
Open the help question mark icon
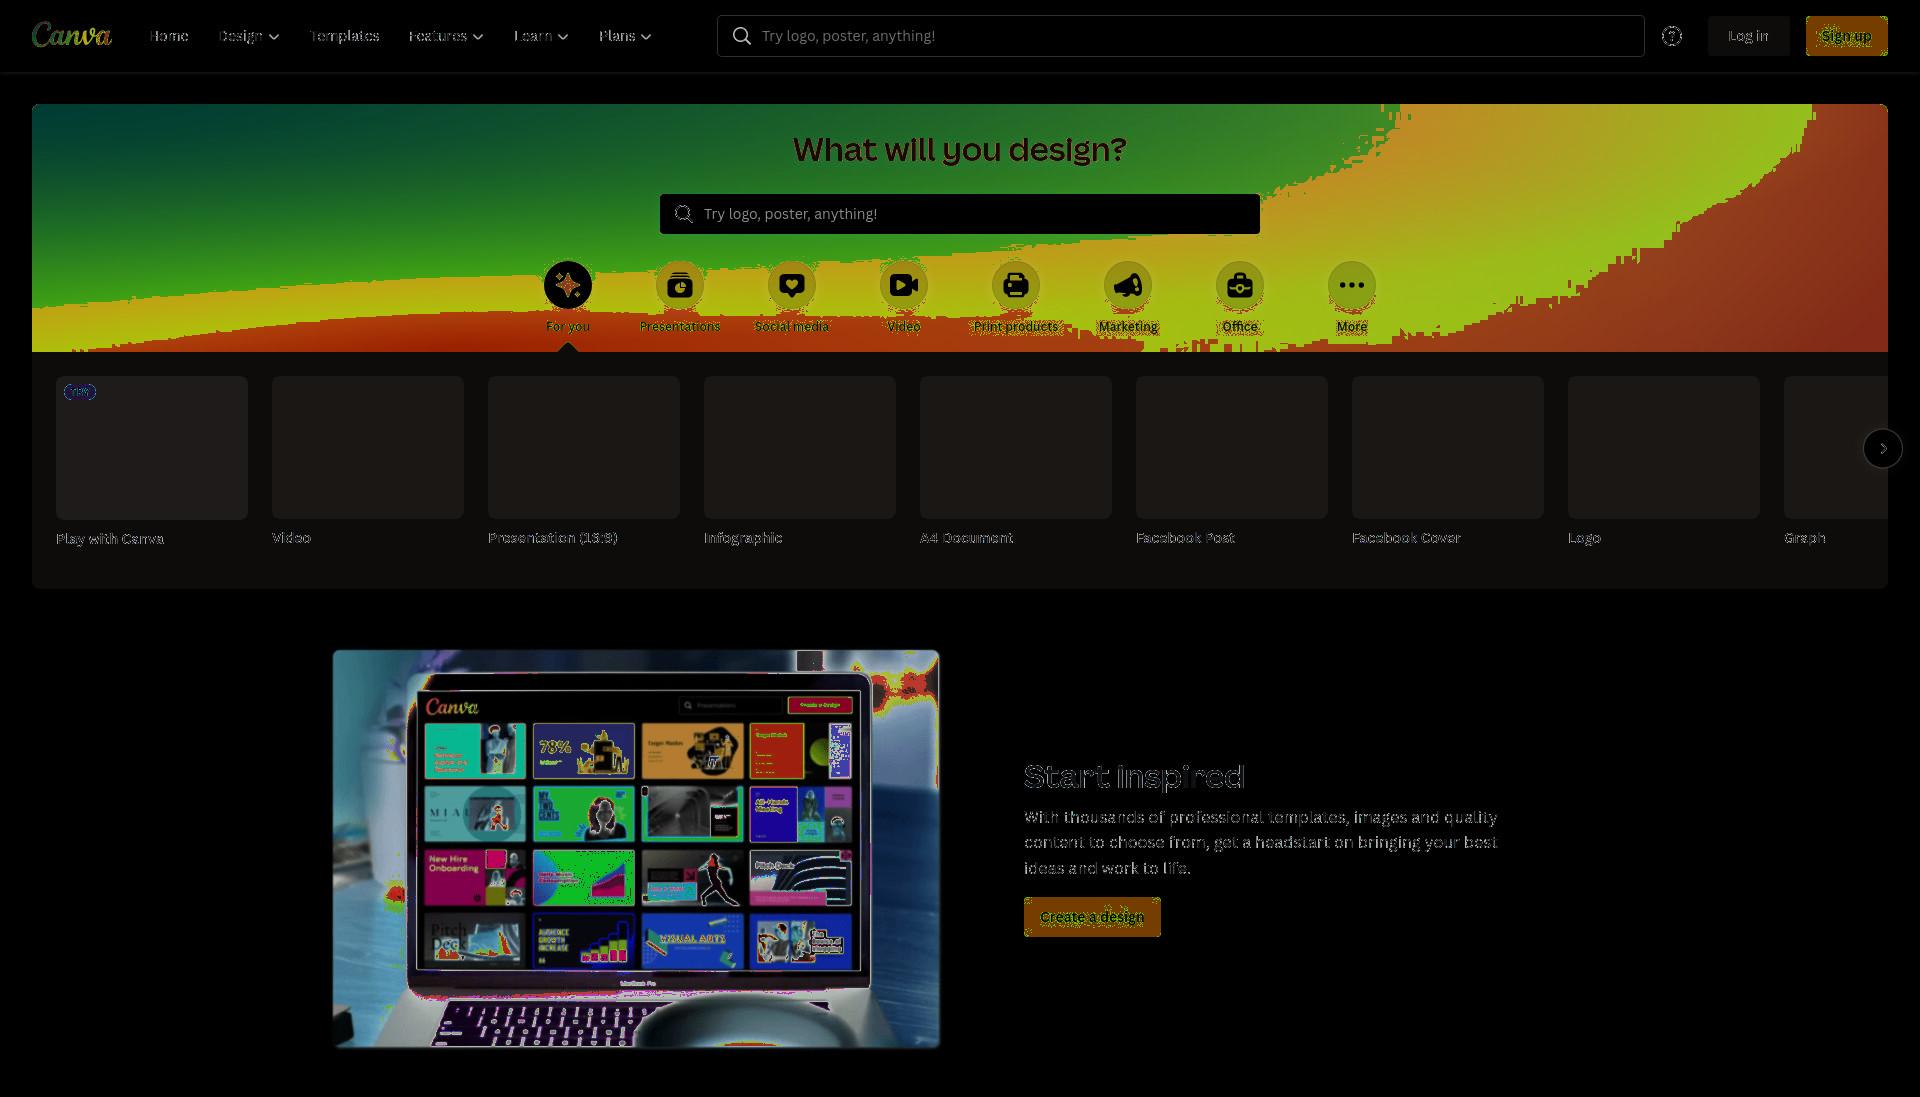tap(1672, 36)
